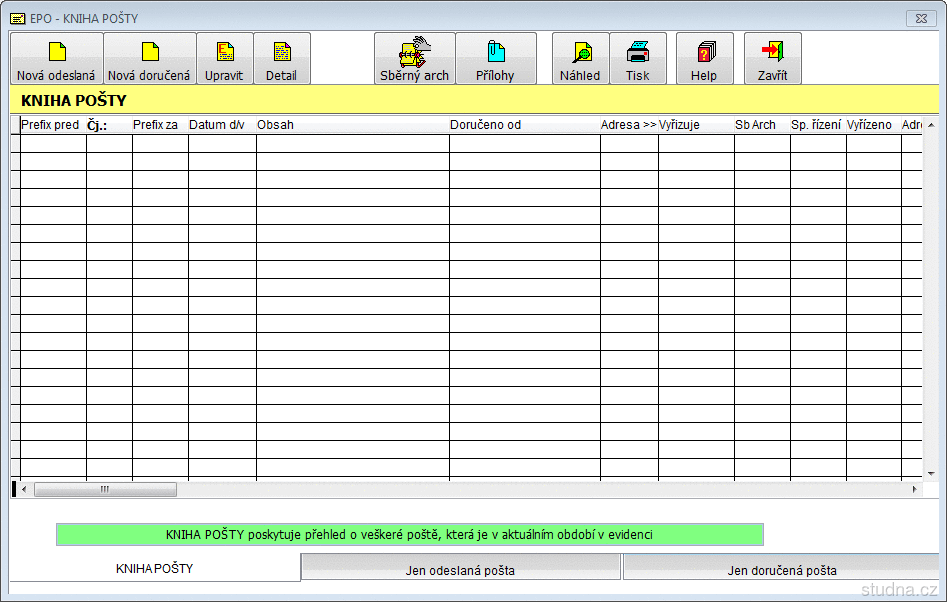Click the Vyřízeno column header
This screenshot has height=602, width=947.
(873, 125)
